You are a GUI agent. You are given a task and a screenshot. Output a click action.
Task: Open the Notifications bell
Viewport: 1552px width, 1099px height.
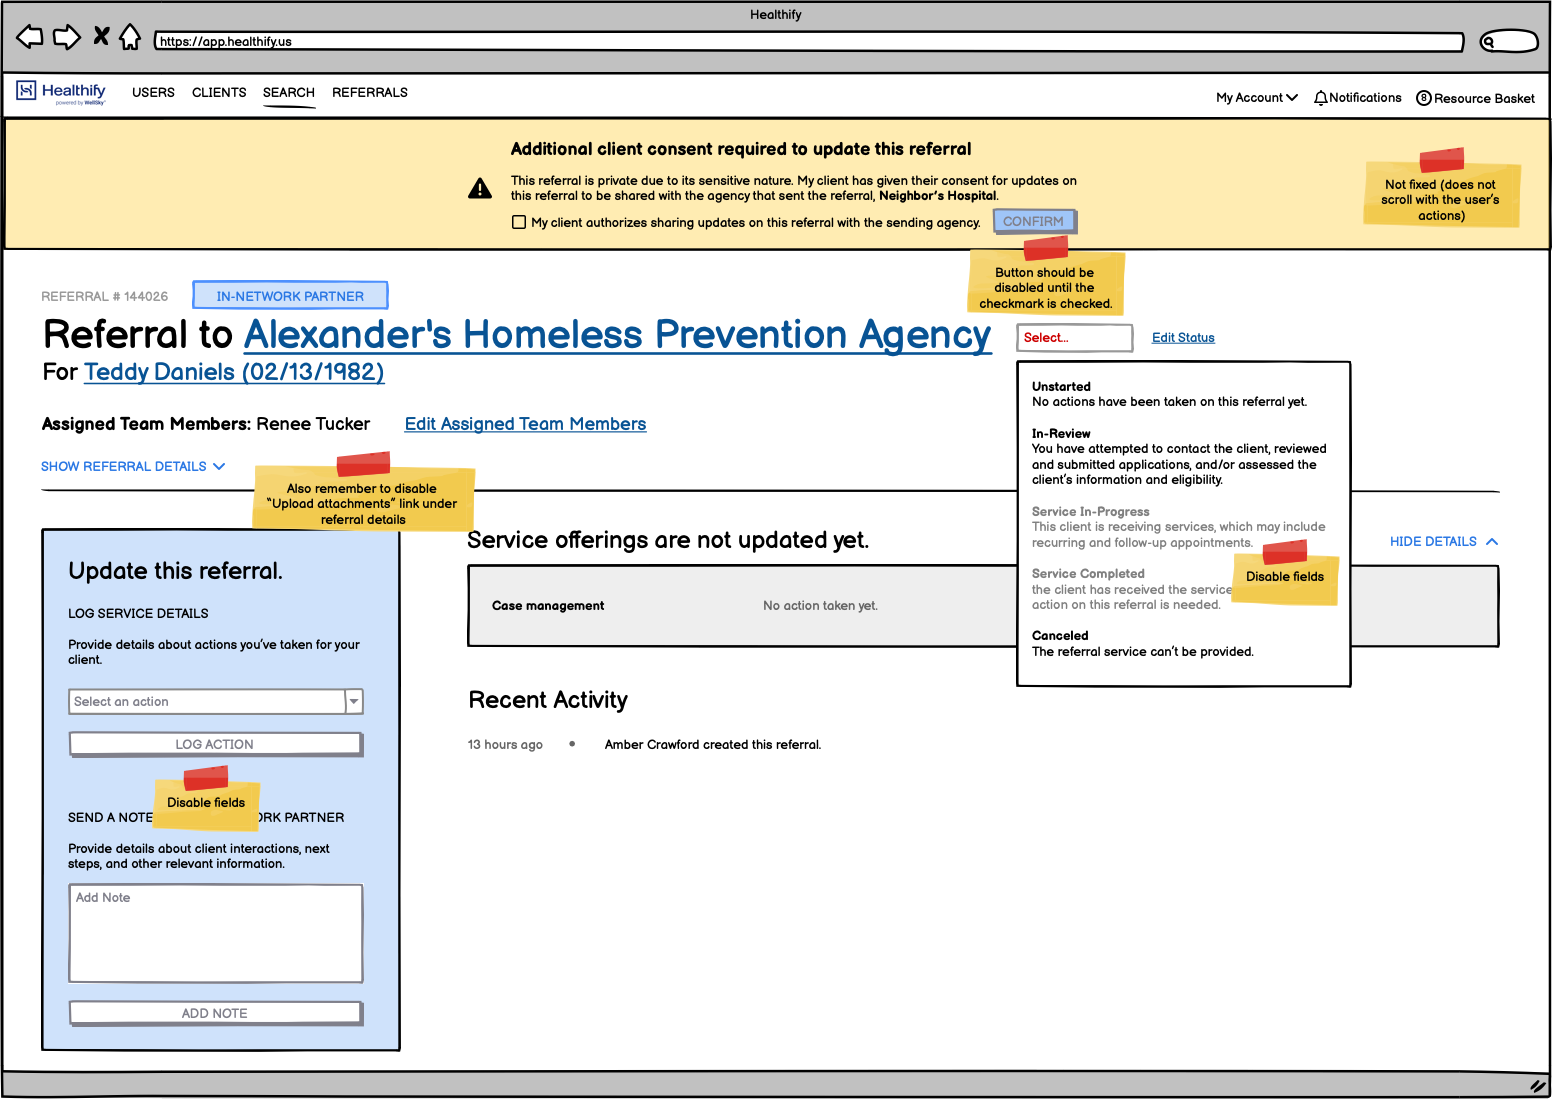[1357, 97]
